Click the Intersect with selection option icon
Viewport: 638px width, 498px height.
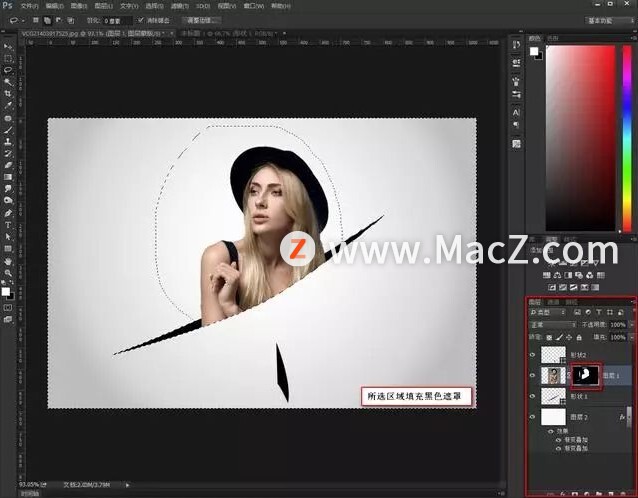(x=70, y=20)
